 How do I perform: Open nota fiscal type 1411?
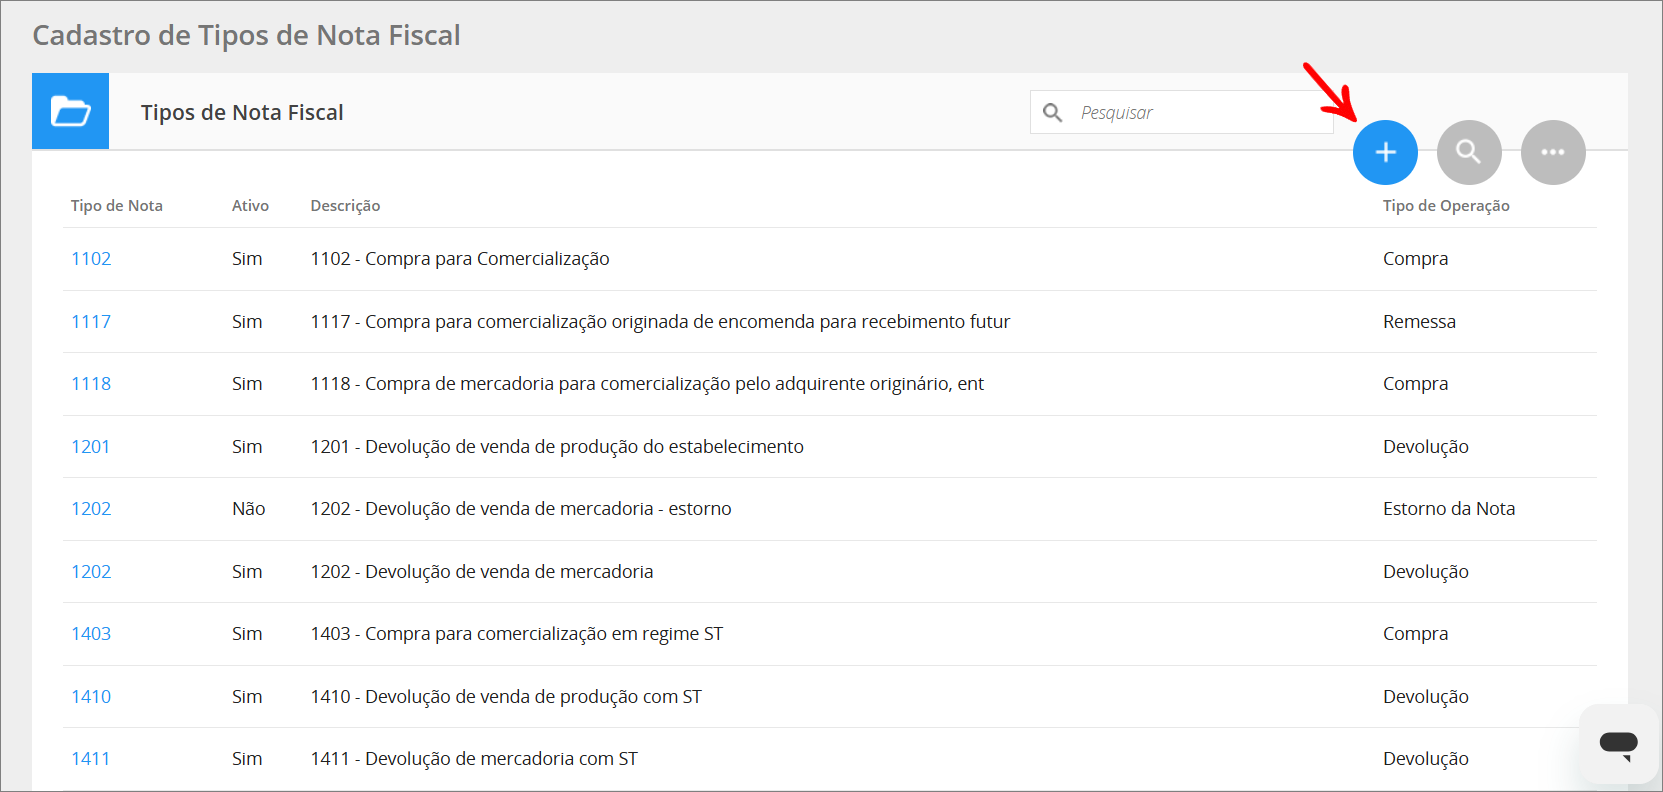coord(90,759)
